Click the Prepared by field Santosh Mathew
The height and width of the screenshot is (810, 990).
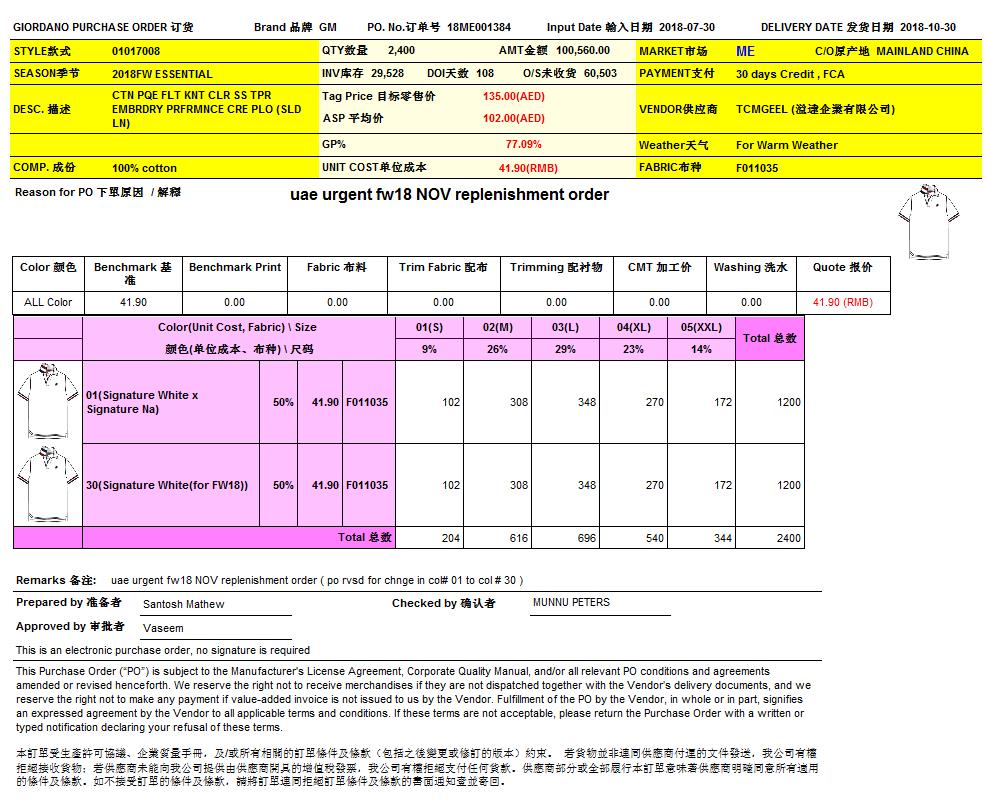point(184,604)
